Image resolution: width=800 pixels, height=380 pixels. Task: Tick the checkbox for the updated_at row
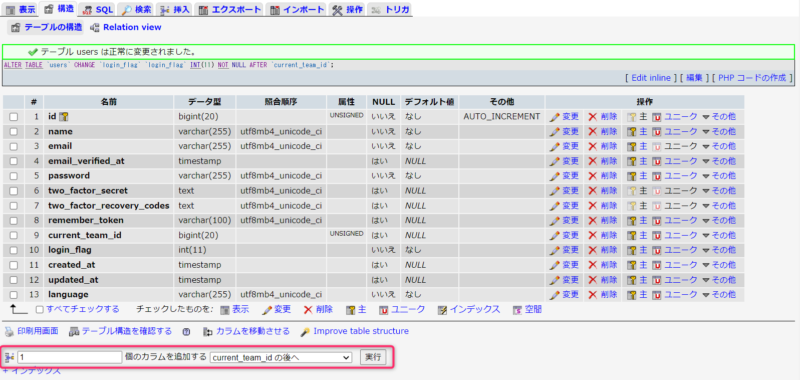tap(14, 280)
